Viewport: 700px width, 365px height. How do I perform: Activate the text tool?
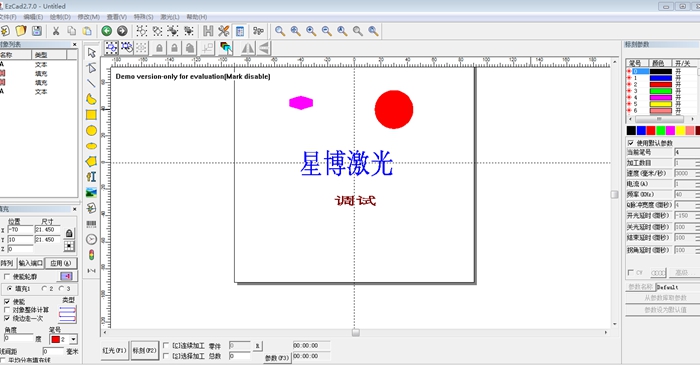[91, 177]
